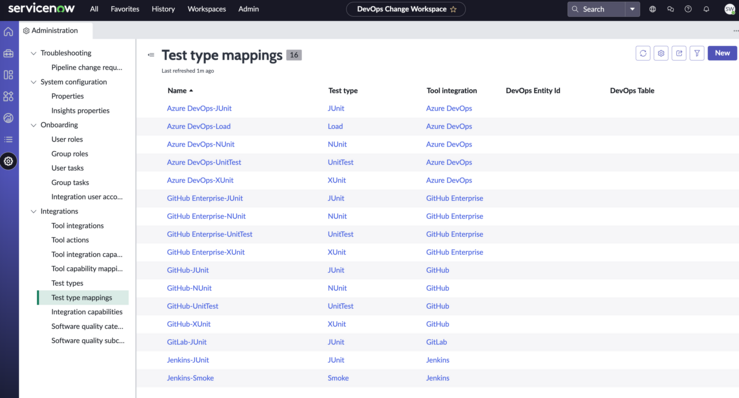Open the Favorites menu
The image size is (739, 398).
pyautogui.click(x=125, y=9)
